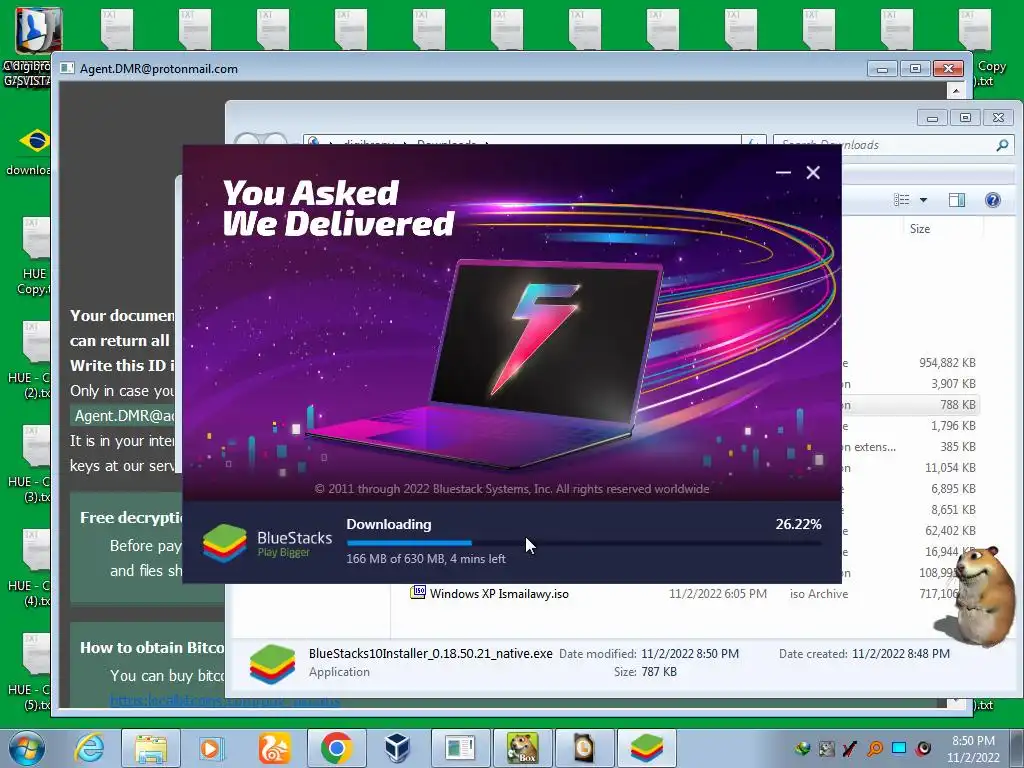Select the HUE - Copy text file on desktop
The height and width of the screenshot is (768, 1024).
(x=34, y=256)
